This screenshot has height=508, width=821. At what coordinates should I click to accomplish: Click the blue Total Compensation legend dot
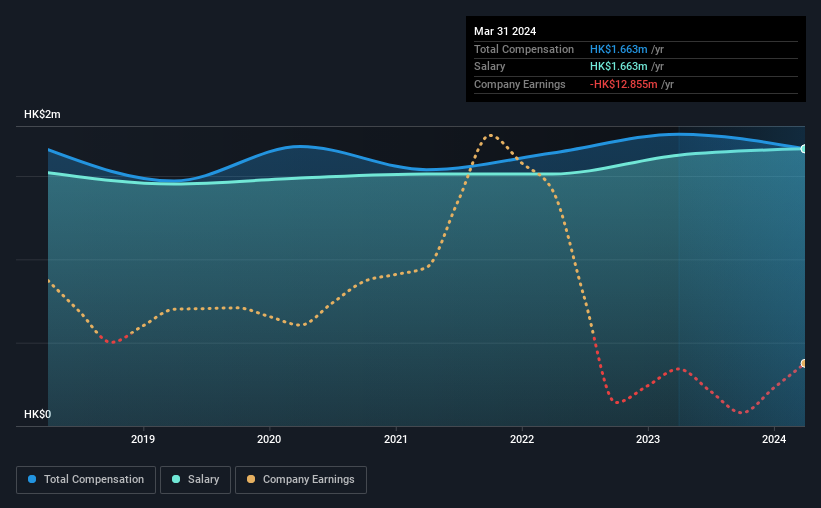click(32, 479)
